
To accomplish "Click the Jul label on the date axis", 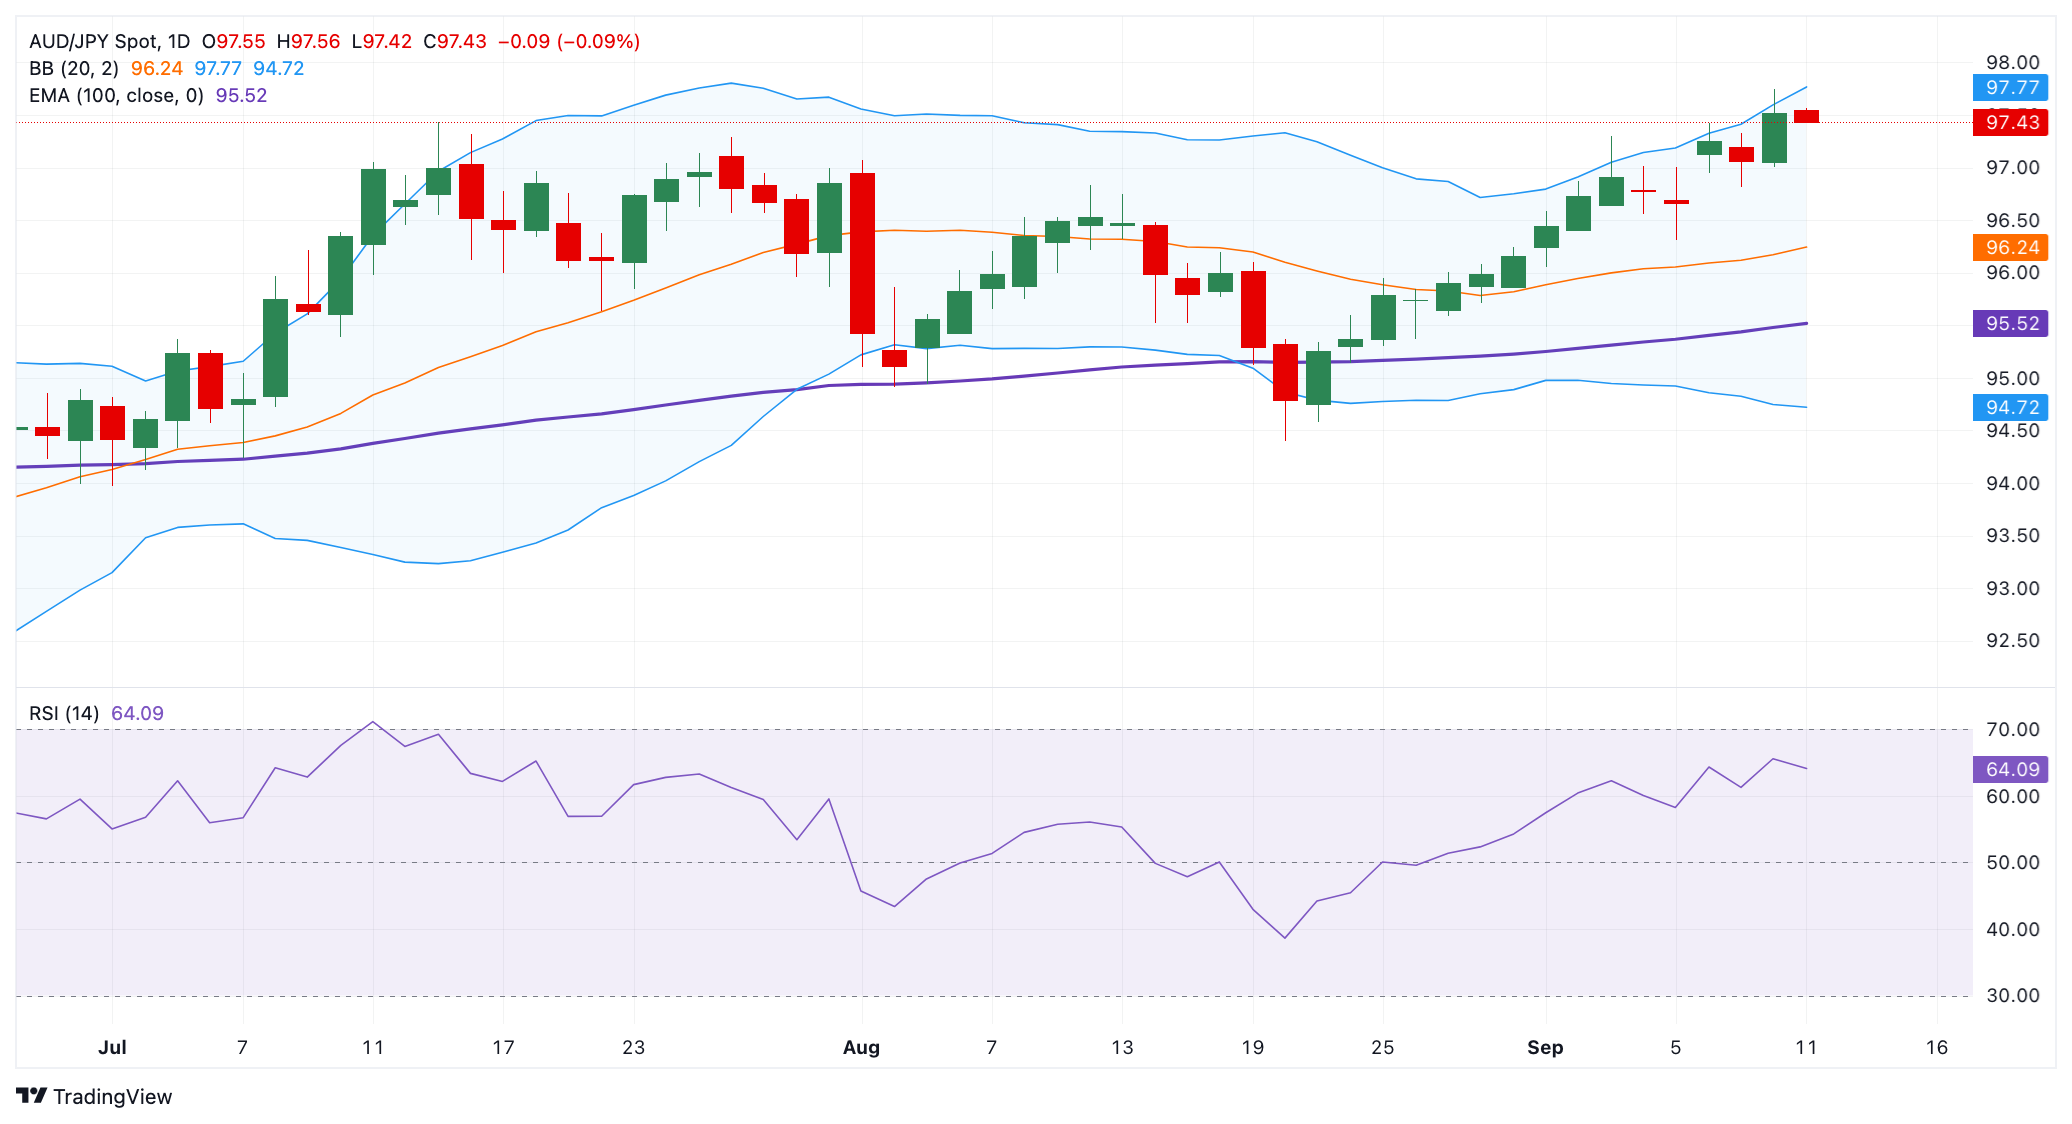I will (112, 1047).
